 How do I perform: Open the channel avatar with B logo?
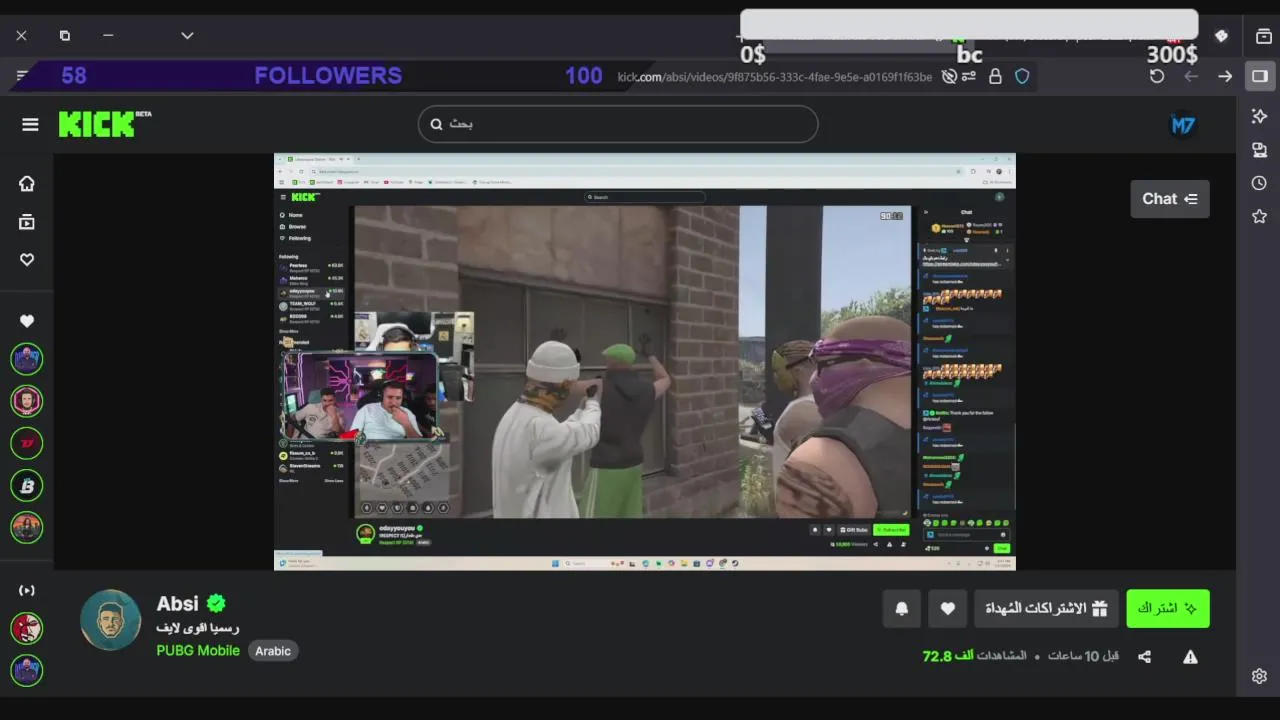pyautogui.click(x=27, y=485)
